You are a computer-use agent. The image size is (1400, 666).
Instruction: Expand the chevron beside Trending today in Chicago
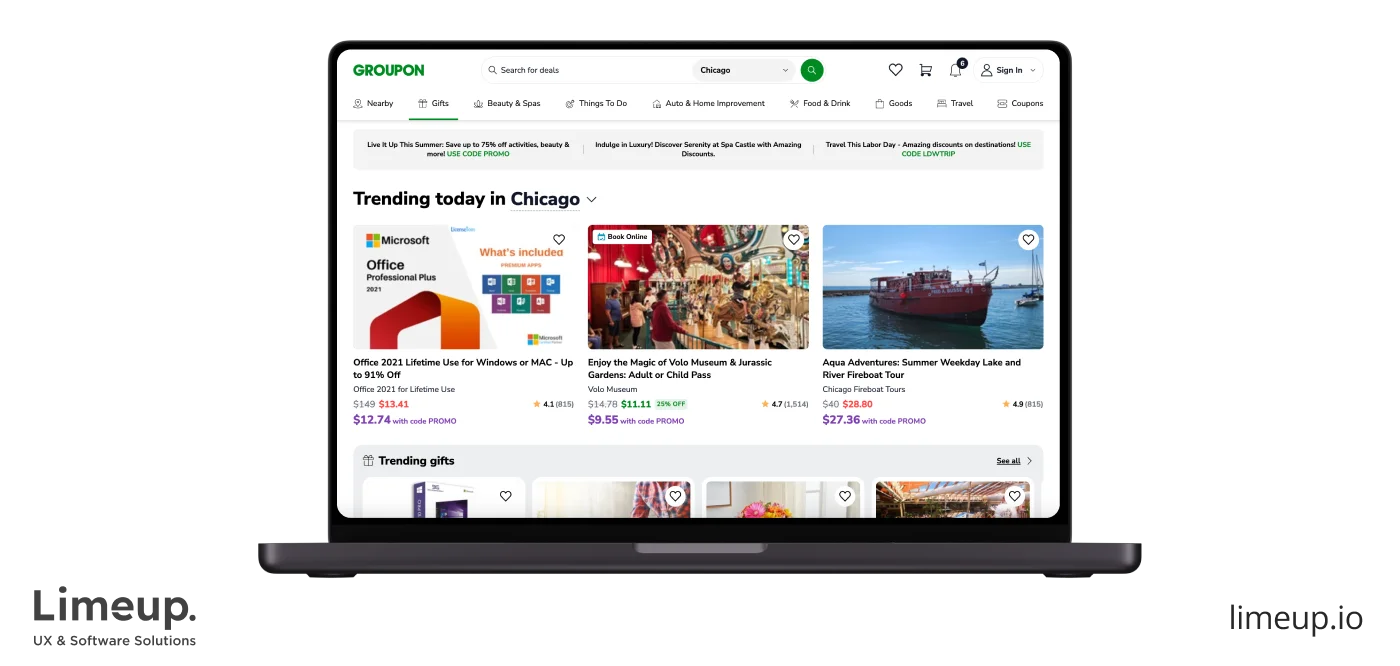(592, 200)
